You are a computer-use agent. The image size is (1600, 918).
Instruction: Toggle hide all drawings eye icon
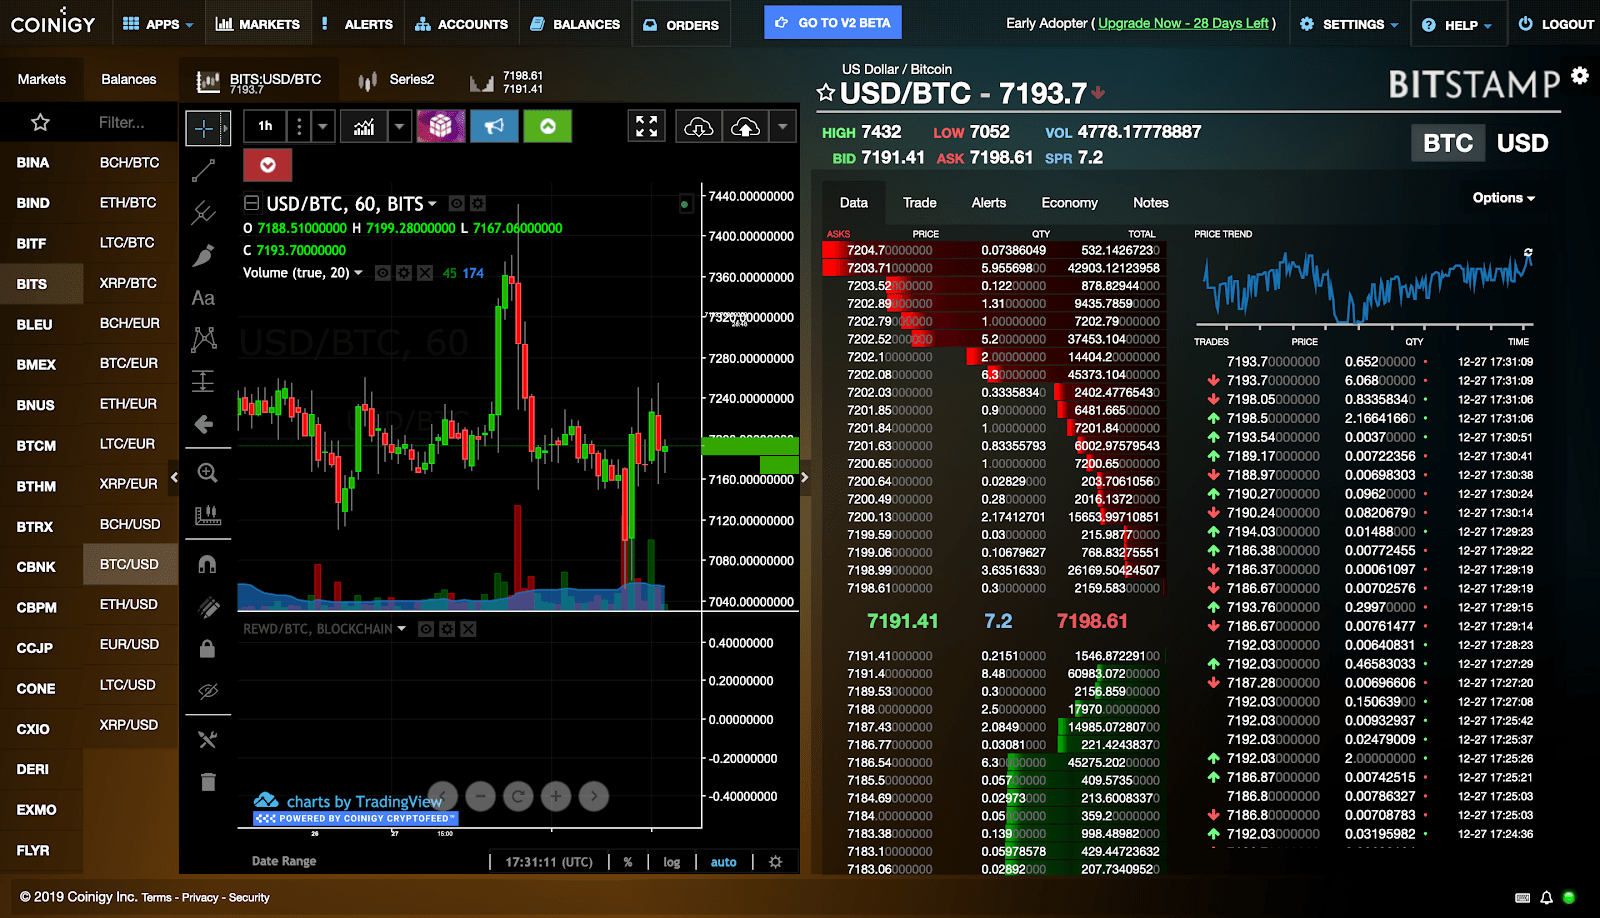(208, 691)
